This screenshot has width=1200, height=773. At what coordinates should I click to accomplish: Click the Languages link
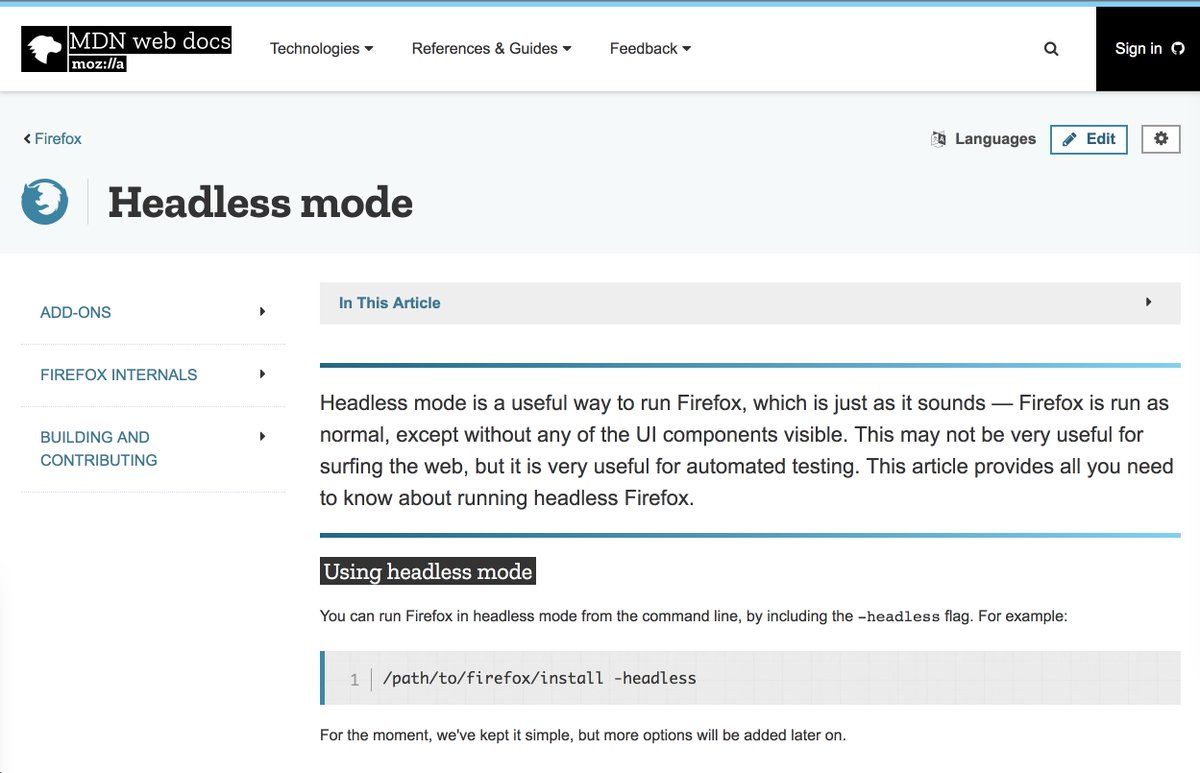click(x=995, y=139)
